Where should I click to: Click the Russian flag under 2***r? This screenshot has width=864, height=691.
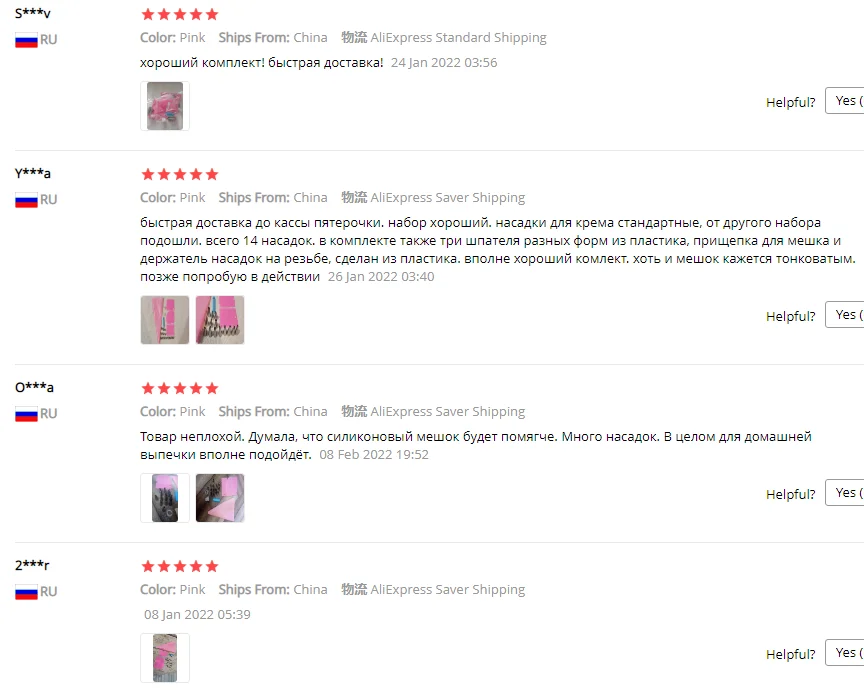[x=26, y=592]
